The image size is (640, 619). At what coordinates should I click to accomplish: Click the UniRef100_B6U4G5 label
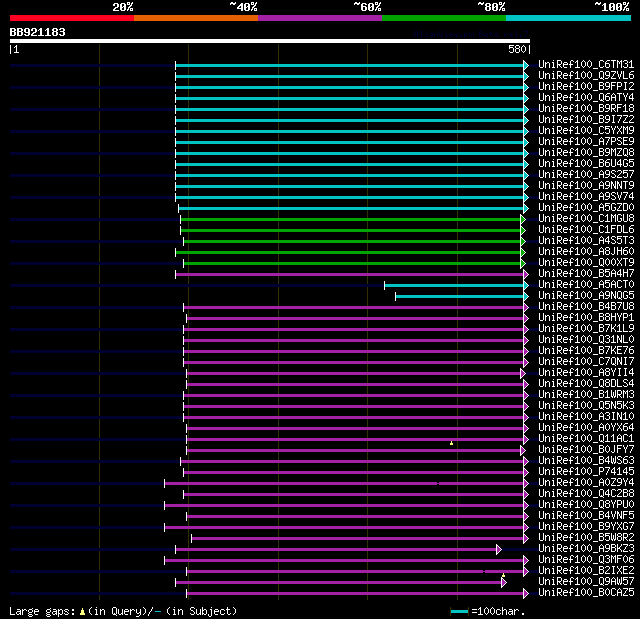pos(586,164)
